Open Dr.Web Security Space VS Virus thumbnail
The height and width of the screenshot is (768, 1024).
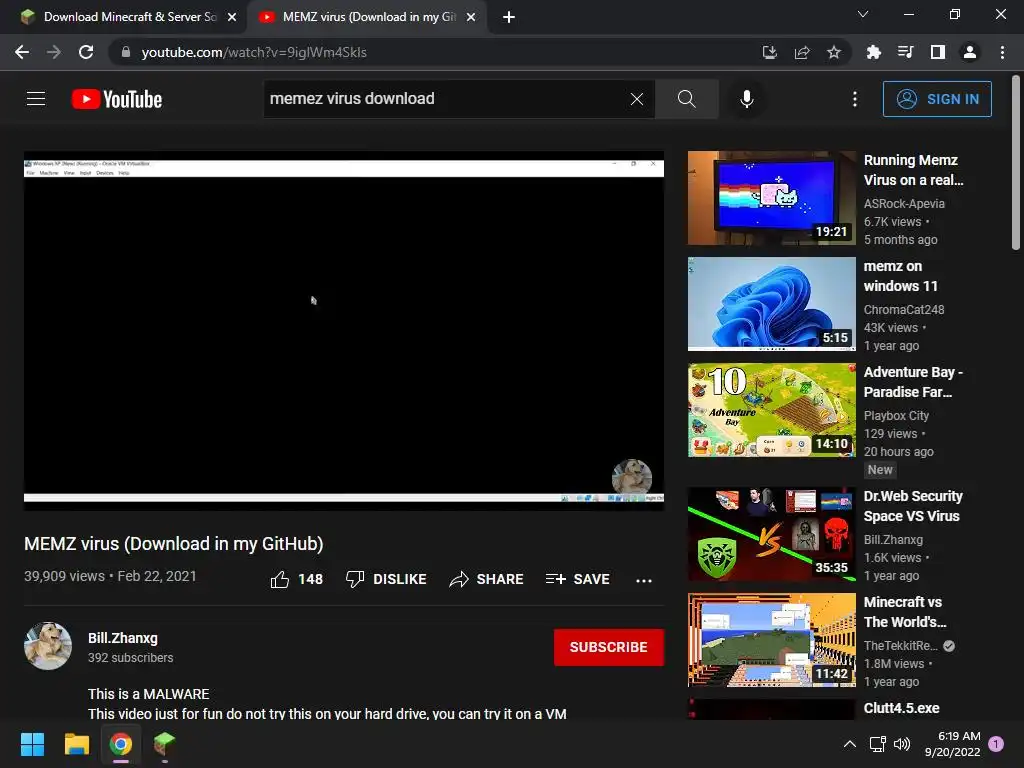click(771, 534)
